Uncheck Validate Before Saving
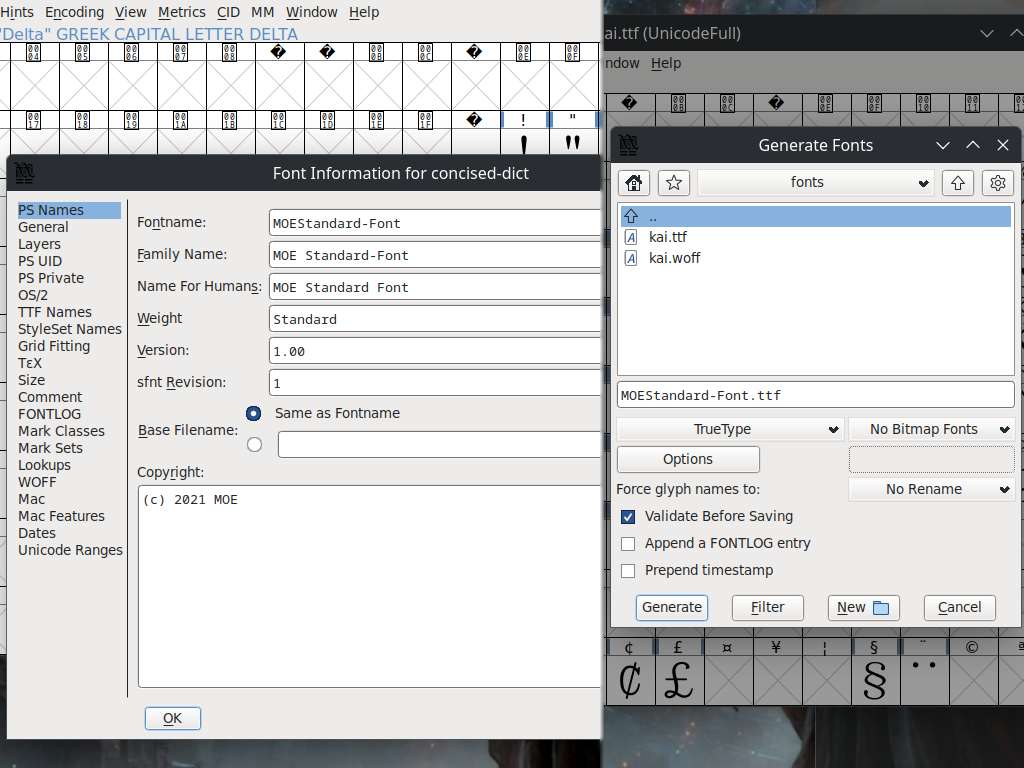The height and width of the screenshot is (768, 1024). click(x=628, y=517)
